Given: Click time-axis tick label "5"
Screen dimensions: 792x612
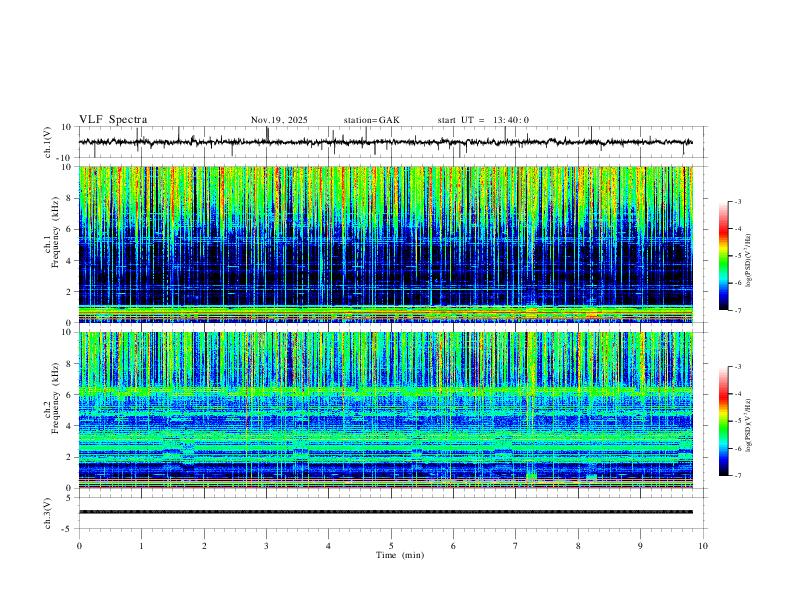Looking at the screenshot, I should click(x=391, y=546).
